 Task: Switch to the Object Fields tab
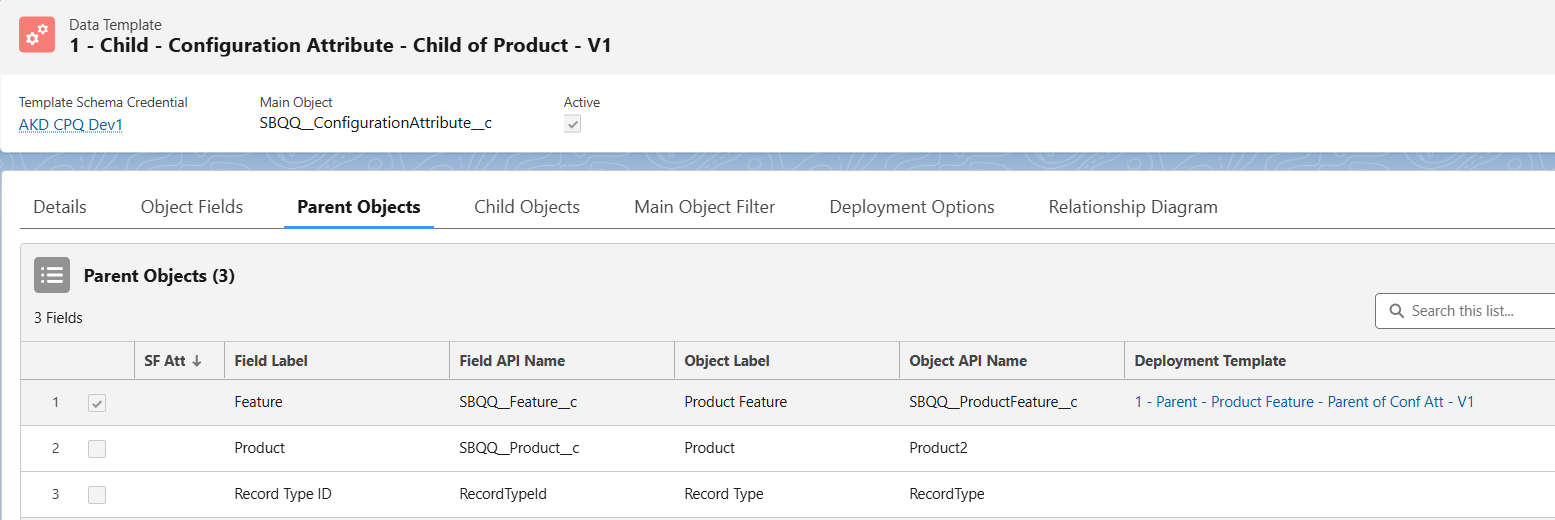[x=192, y=207]
